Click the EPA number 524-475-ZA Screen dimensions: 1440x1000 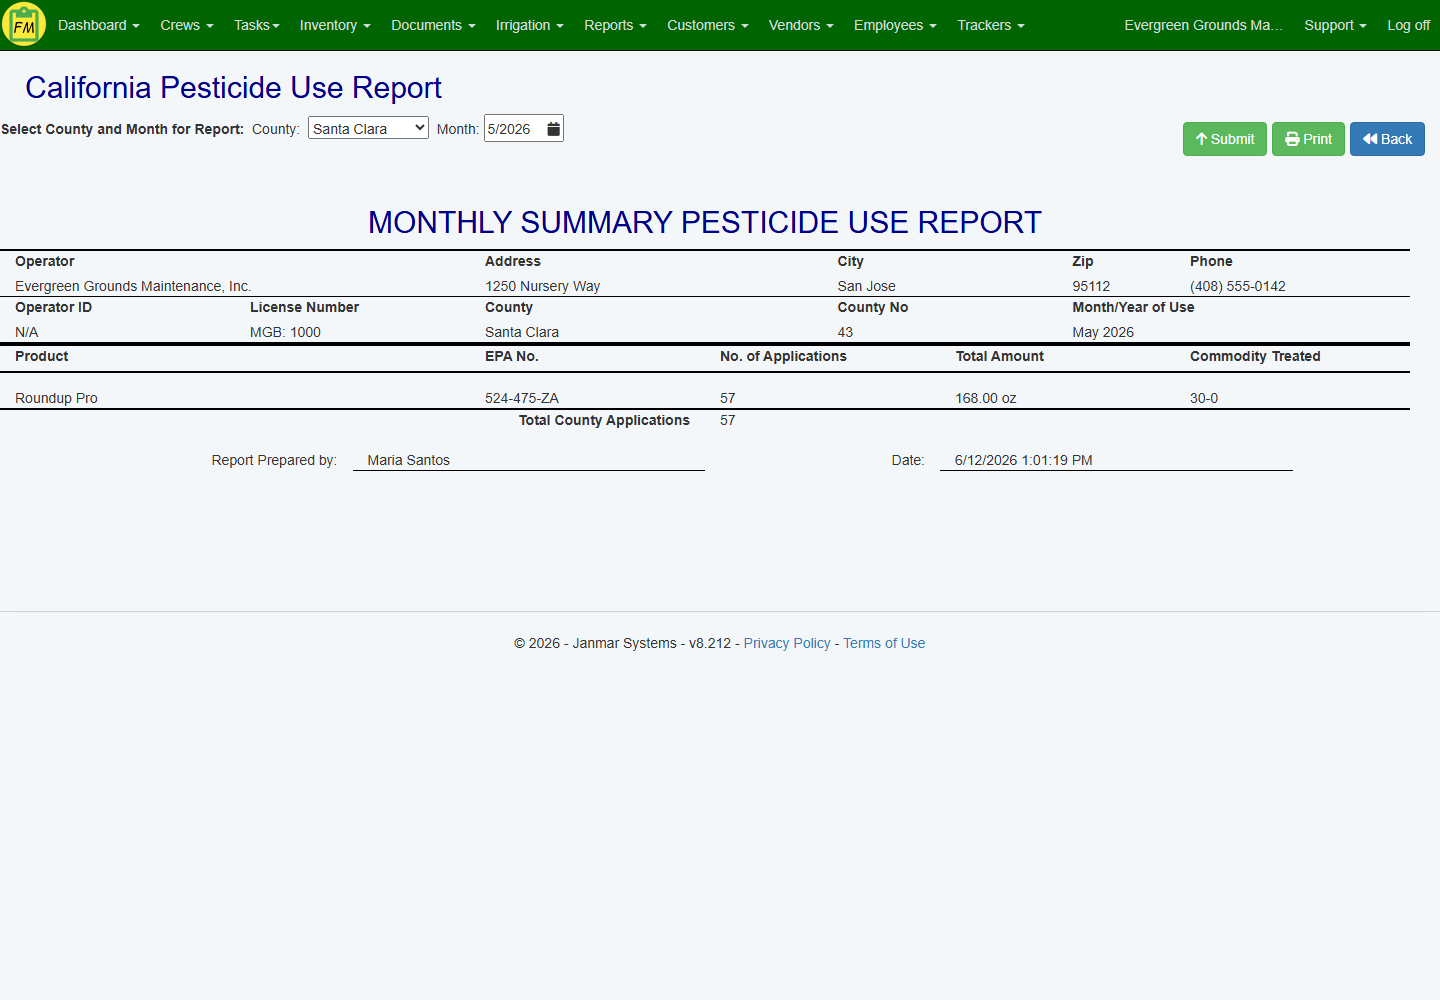coord(522,398)
